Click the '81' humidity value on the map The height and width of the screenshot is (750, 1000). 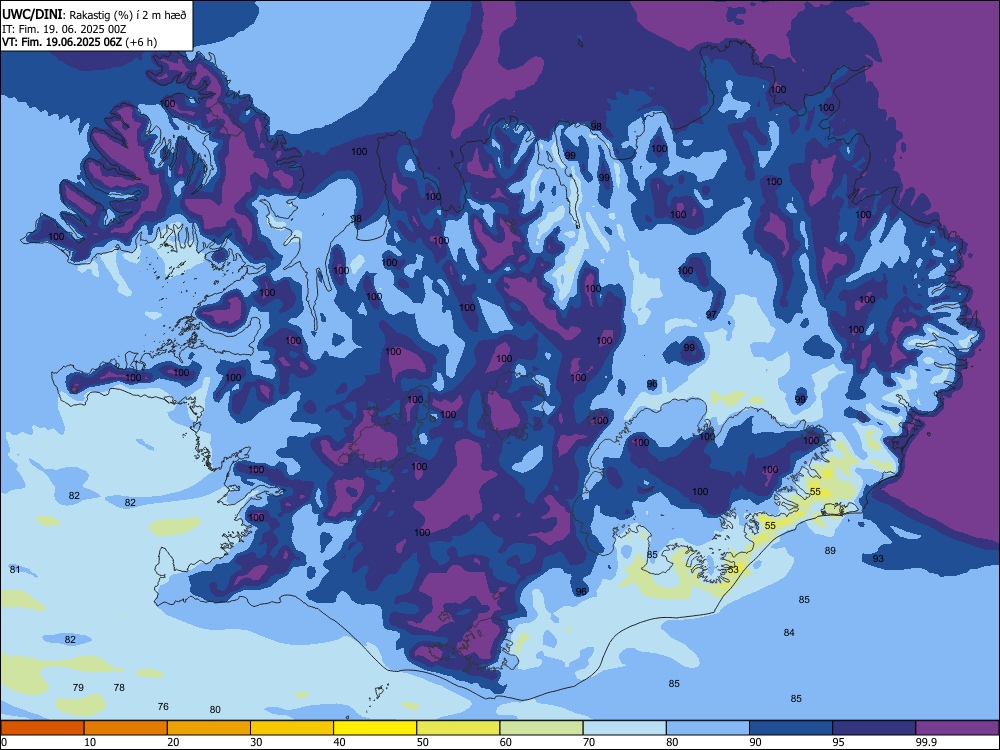point(15,570)
